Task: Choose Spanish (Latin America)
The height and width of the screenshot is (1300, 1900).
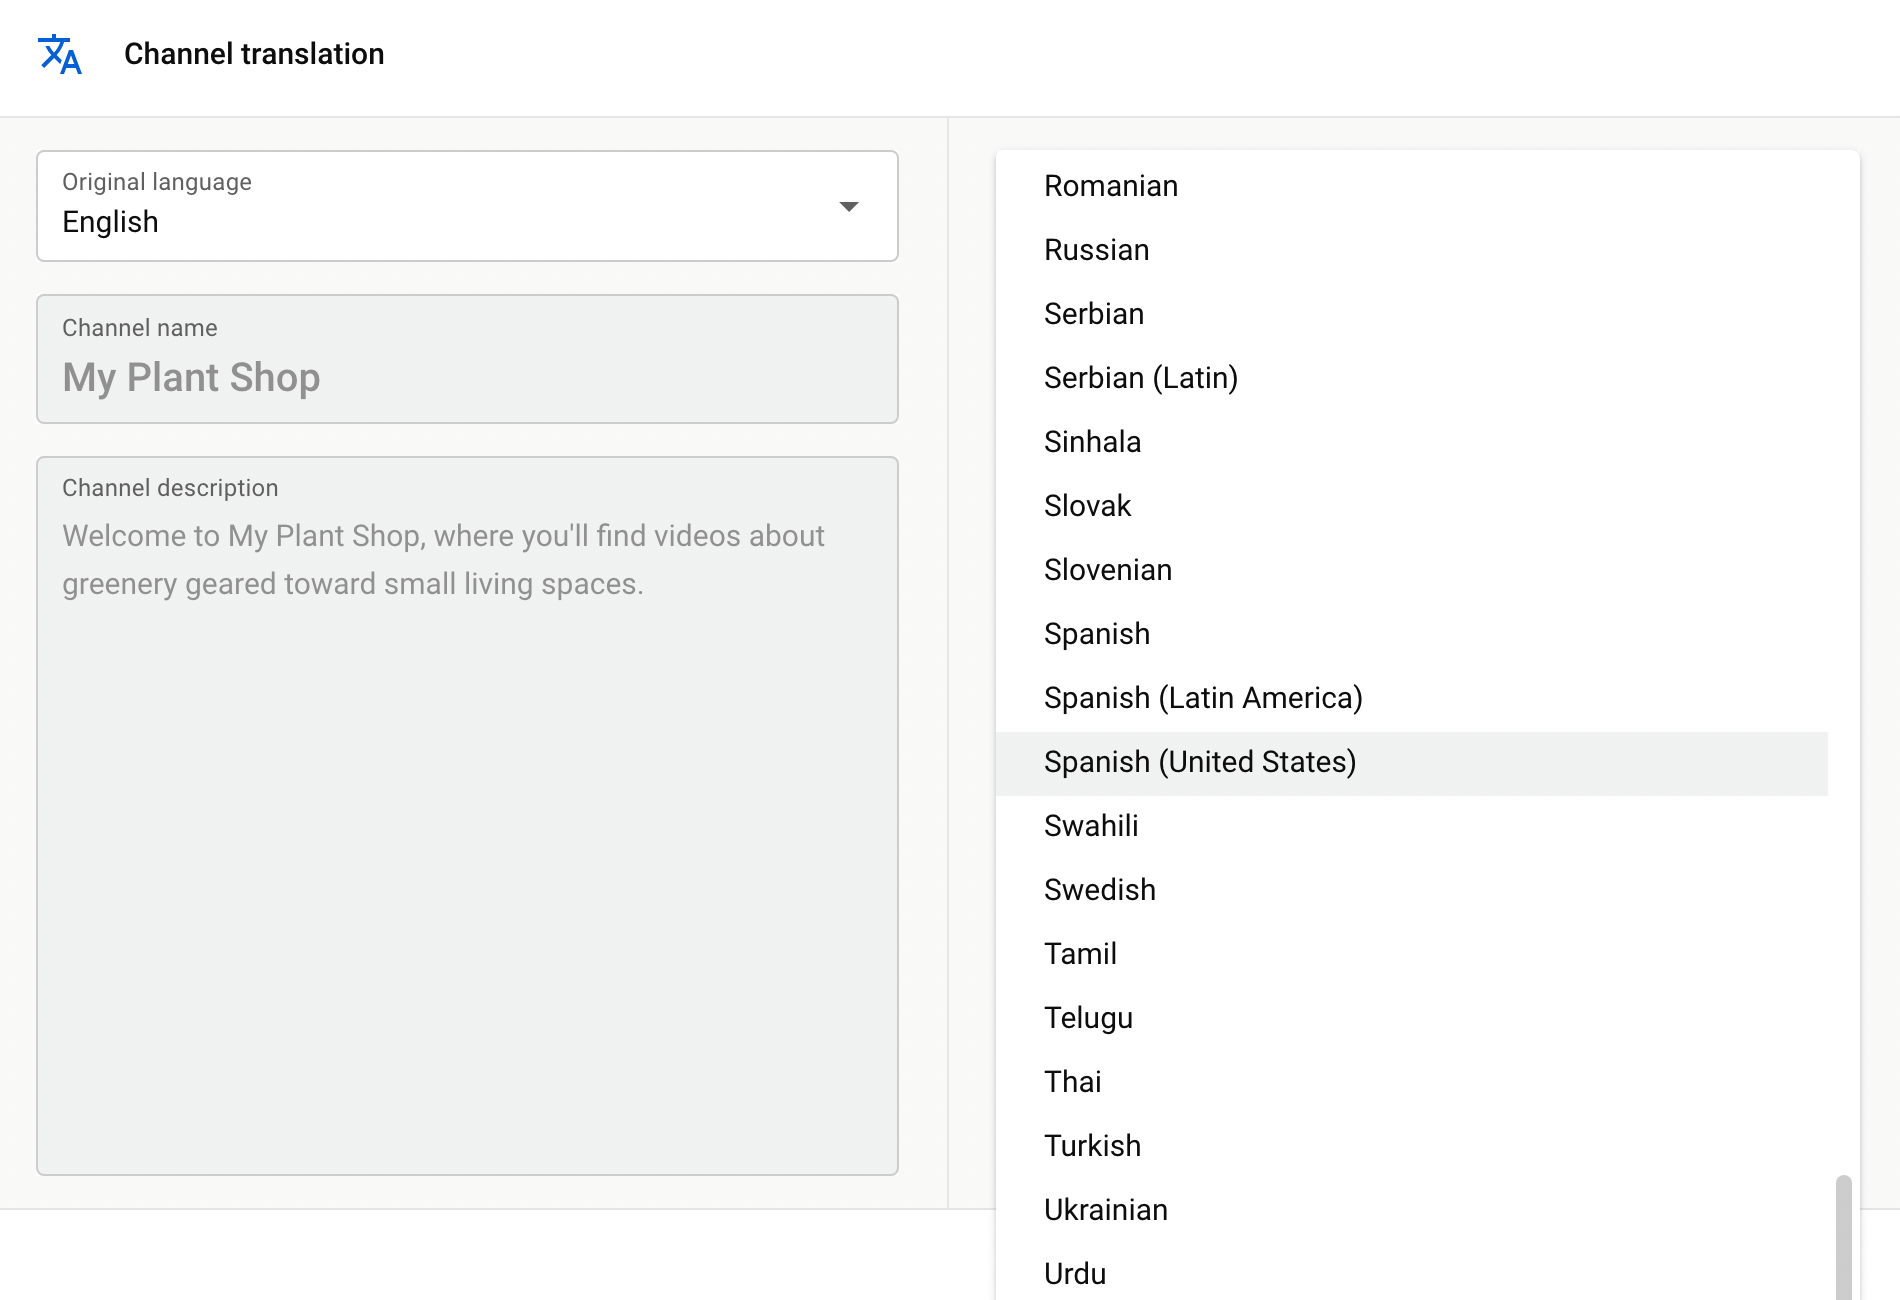Action: (x=1411, y=698)
